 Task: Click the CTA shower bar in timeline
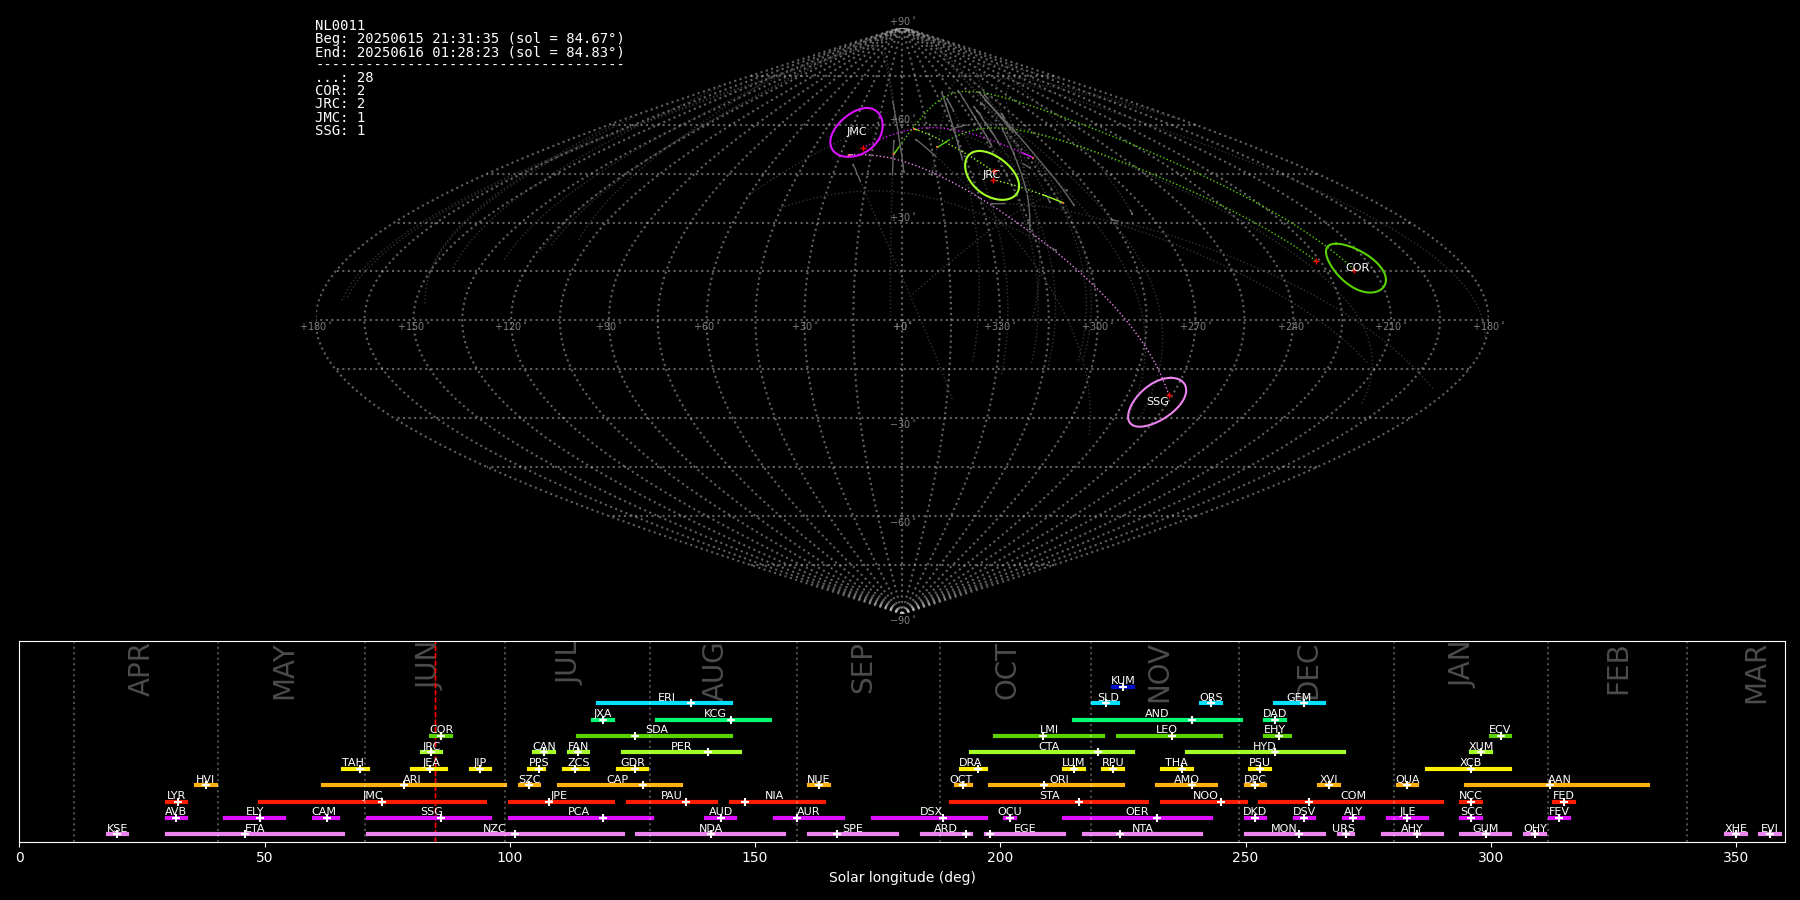pos(1052,752)
